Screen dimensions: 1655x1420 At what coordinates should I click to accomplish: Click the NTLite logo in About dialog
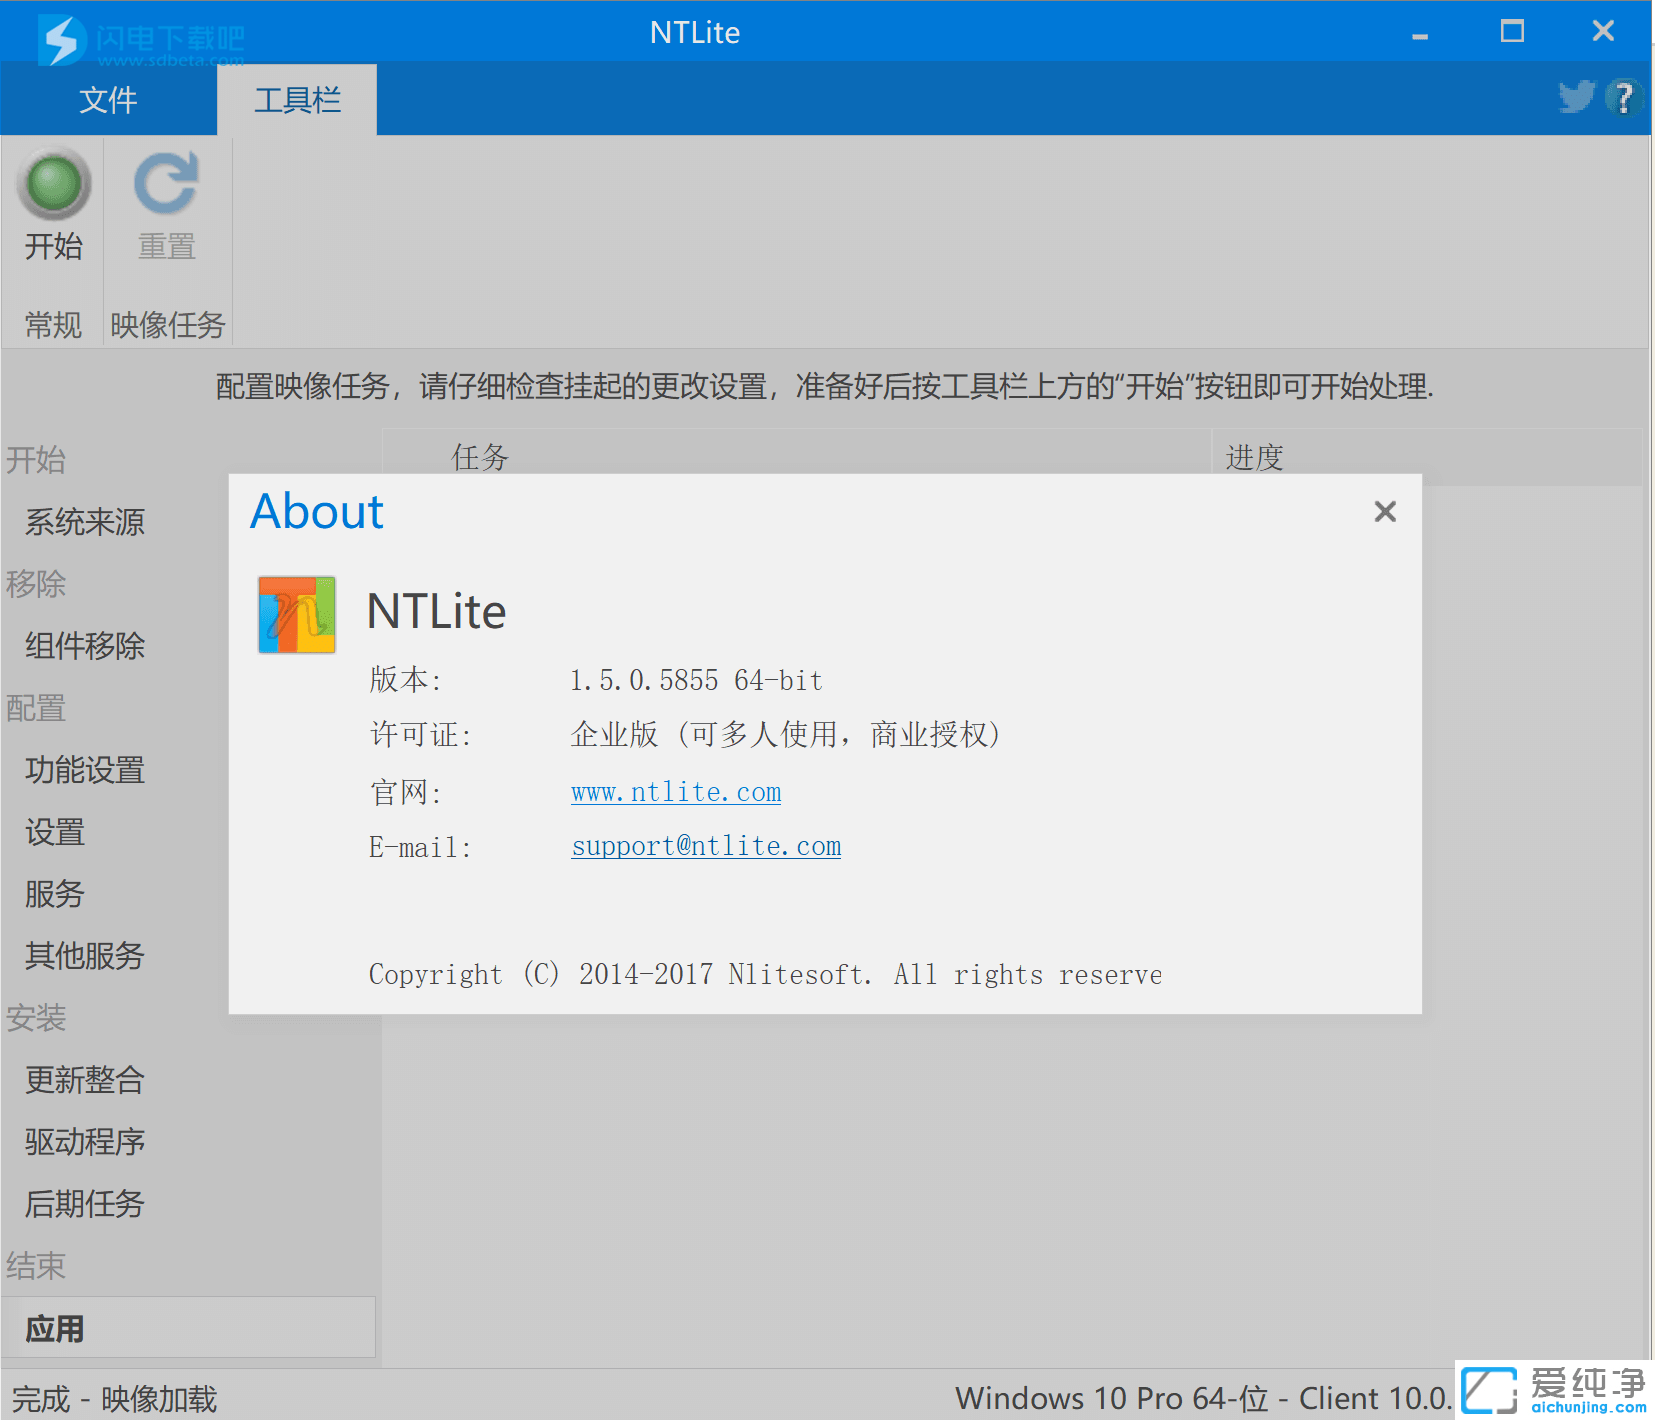[x=297, y=614]
